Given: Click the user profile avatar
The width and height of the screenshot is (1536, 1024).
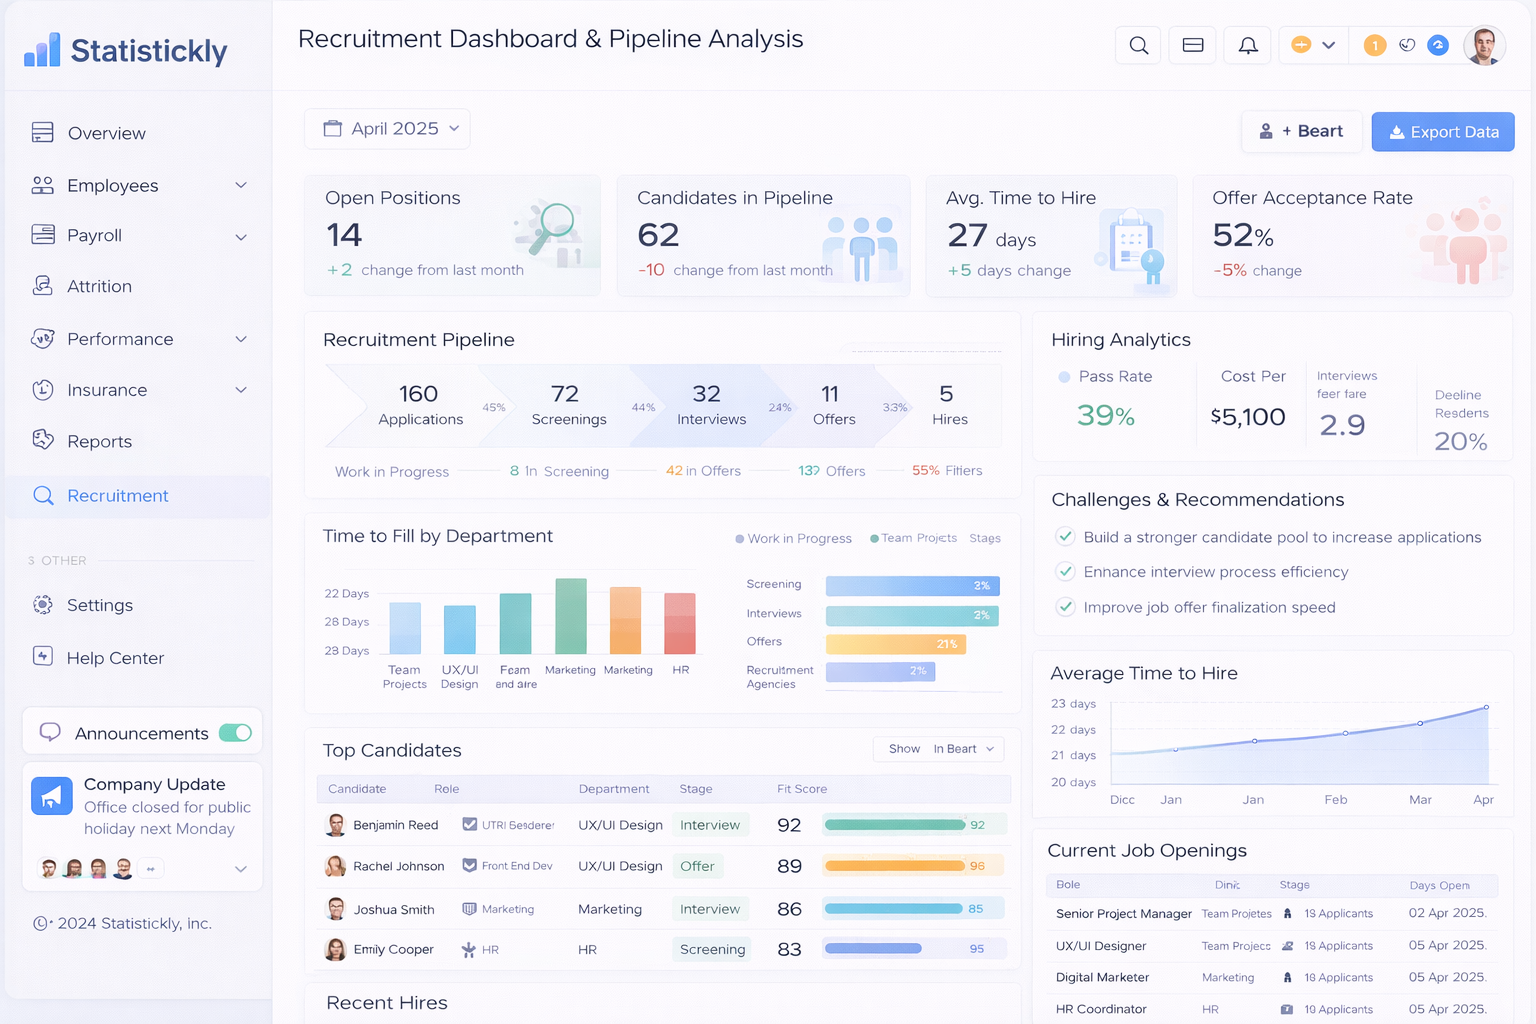Looking at the screenshot, I should (x=1484, y=46).
